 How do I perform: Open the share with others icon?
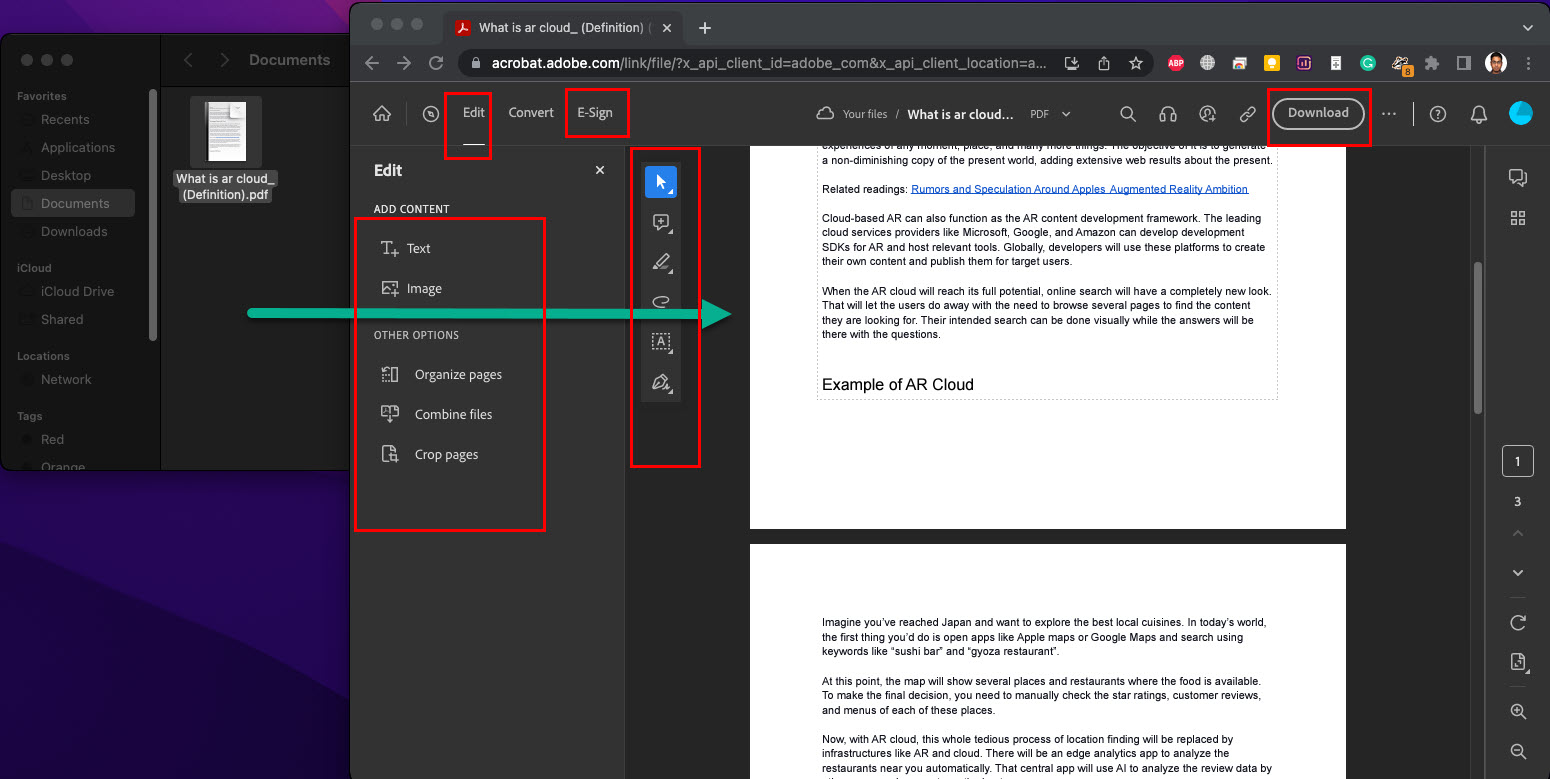1208,114
